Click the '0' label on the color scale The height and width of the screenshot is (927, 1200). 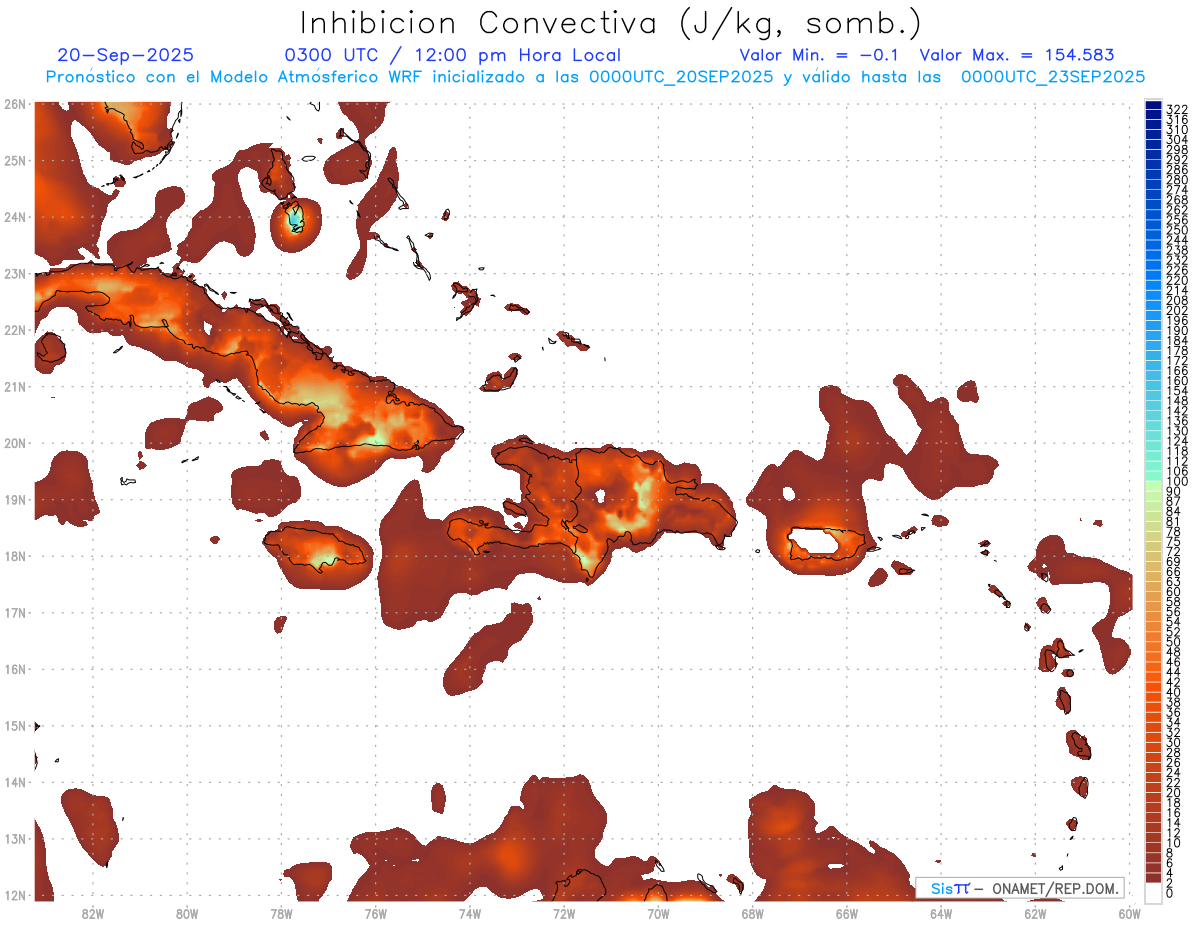[x=1170, y=893]
